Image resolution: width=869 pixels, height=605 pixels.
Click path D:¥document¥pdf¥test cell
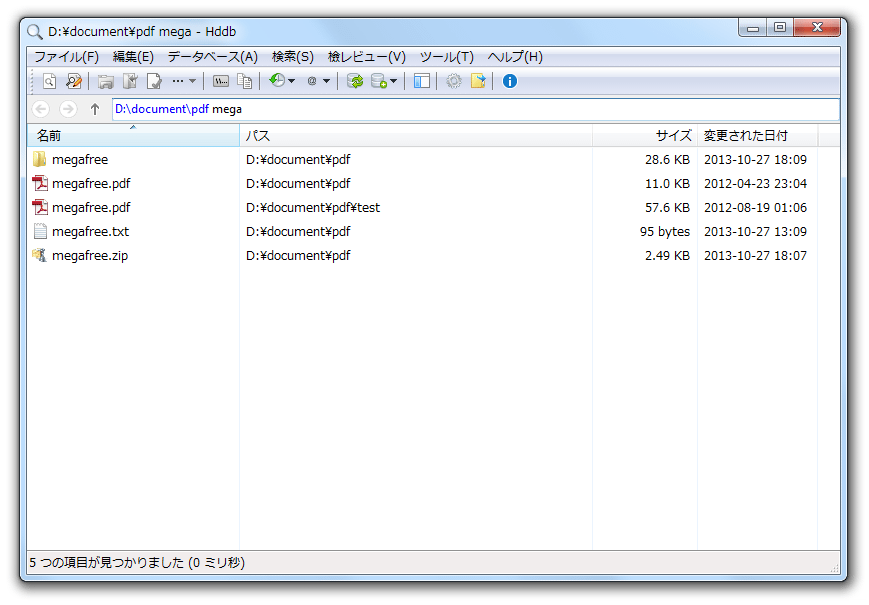(313, 208)
